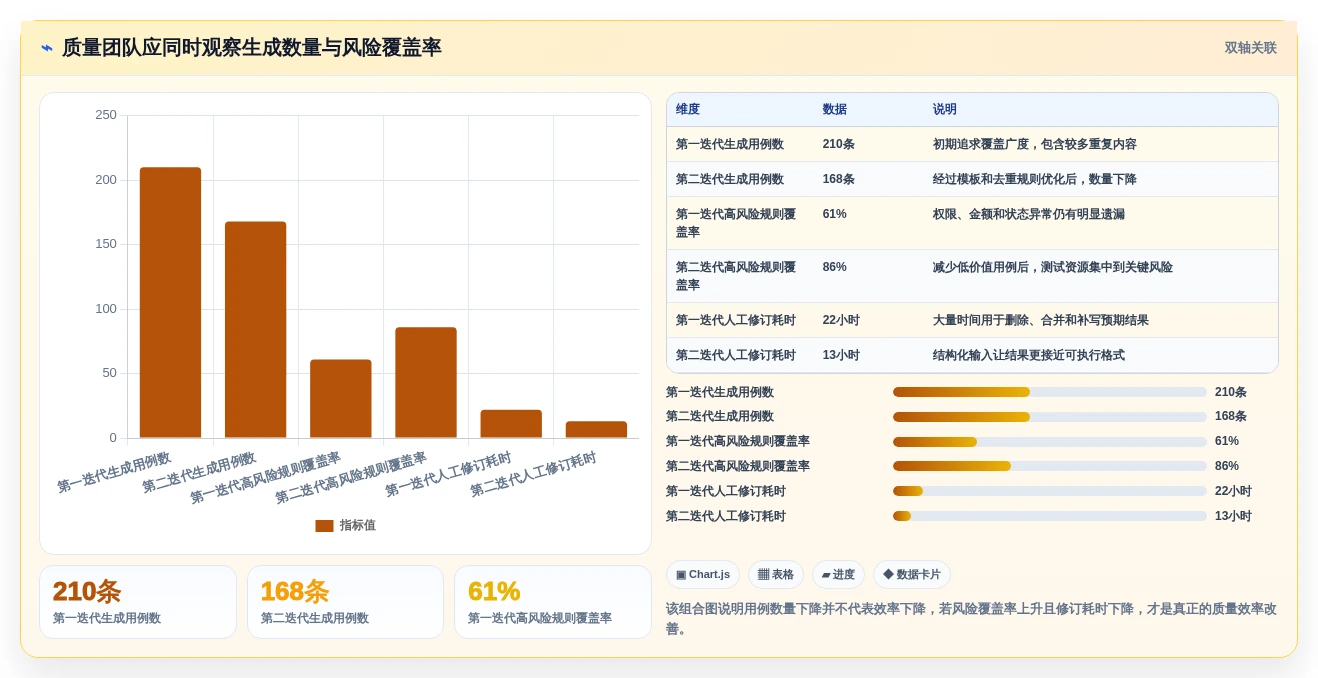Click the table cell 减少低价值用例后，测试资源集中到关键风险
Screen dimensions: 1318x678
coord(1053,267)
